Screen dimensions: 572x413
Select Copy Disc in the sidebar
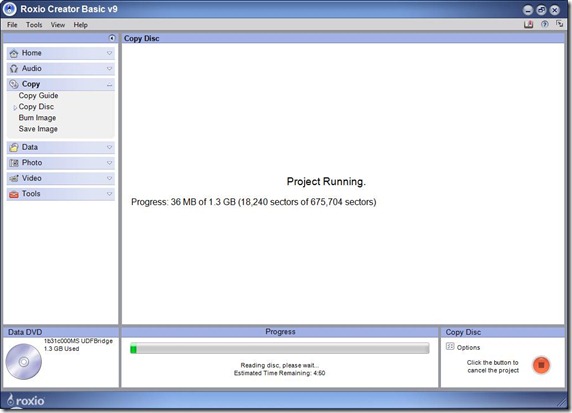pyautogui.click(x=36, y=107)
